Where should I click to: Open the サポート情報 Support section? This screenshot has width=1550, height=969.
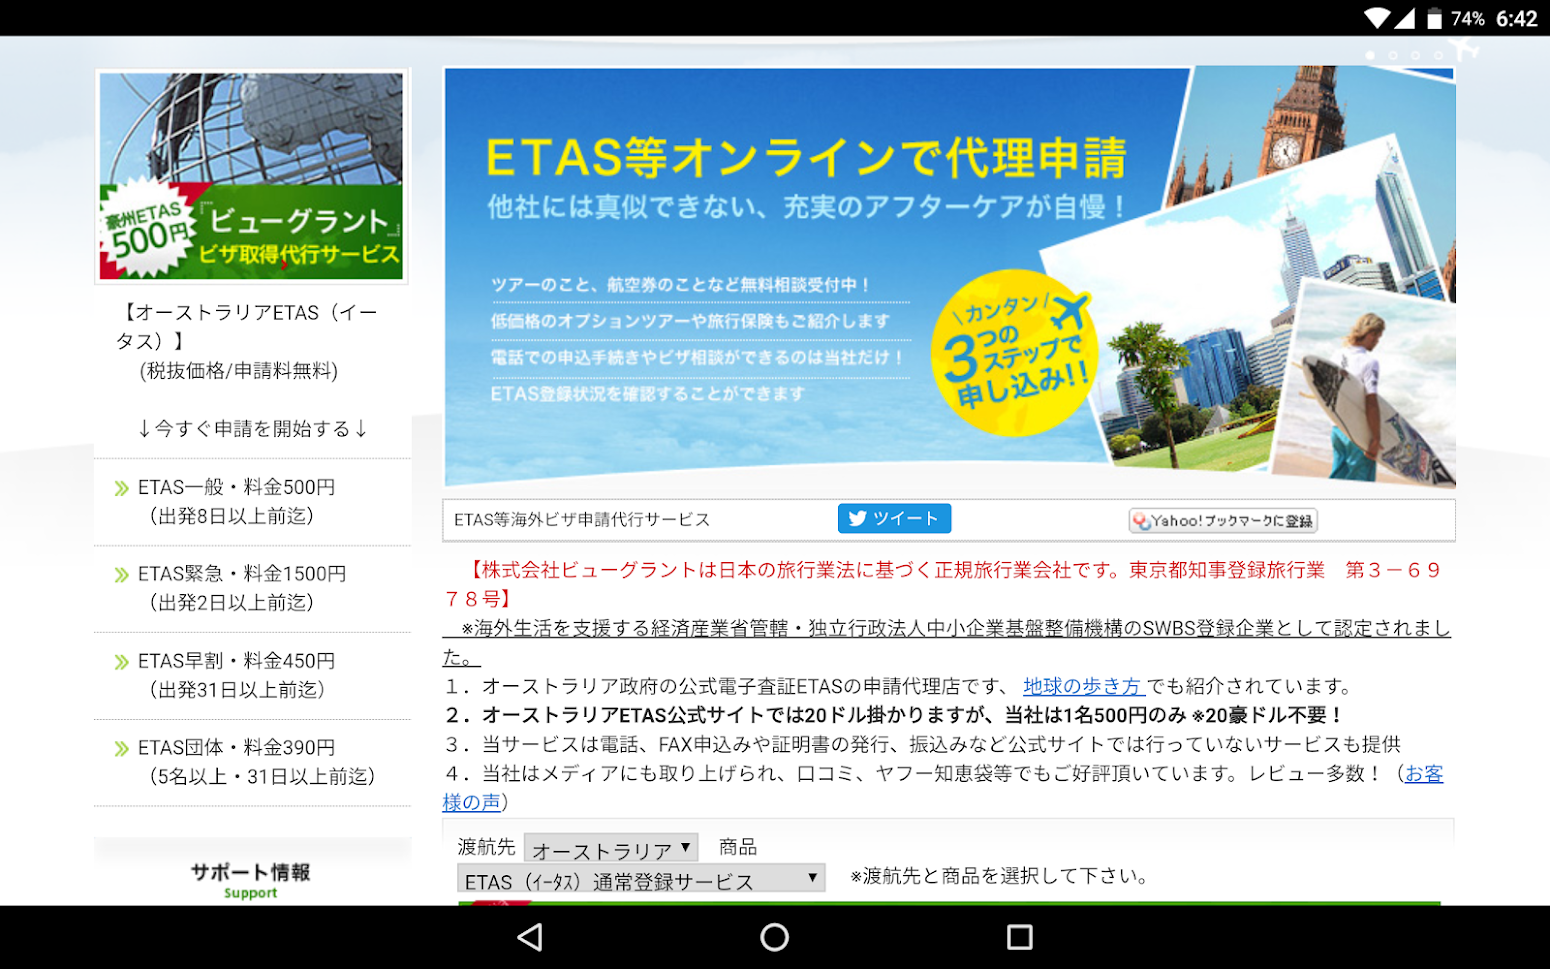tap(251, 878)
